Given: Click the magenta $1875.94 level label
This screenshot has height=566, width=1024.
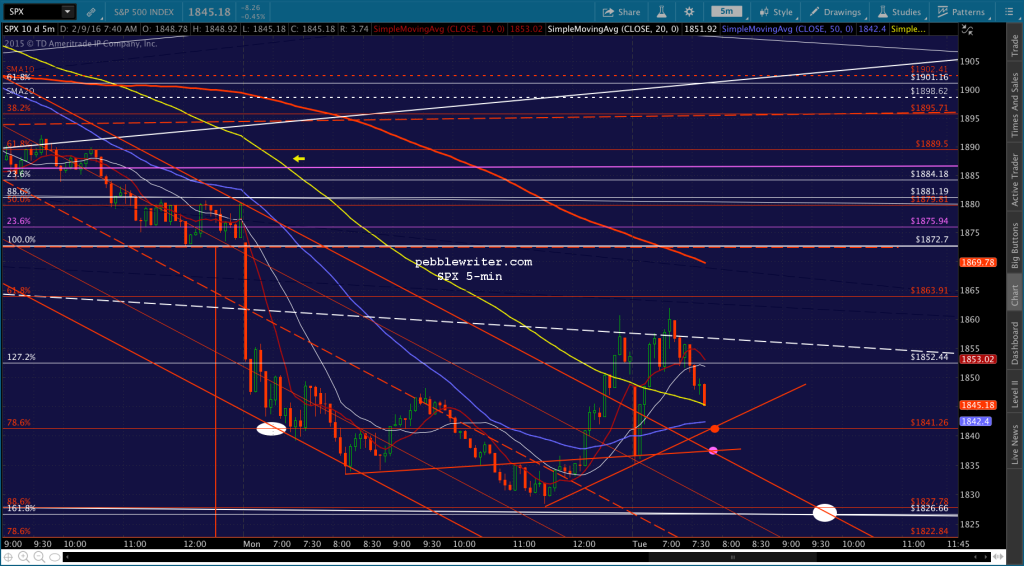Looking at the screenshot, I should pyautogui.click(x=929, y=221).
